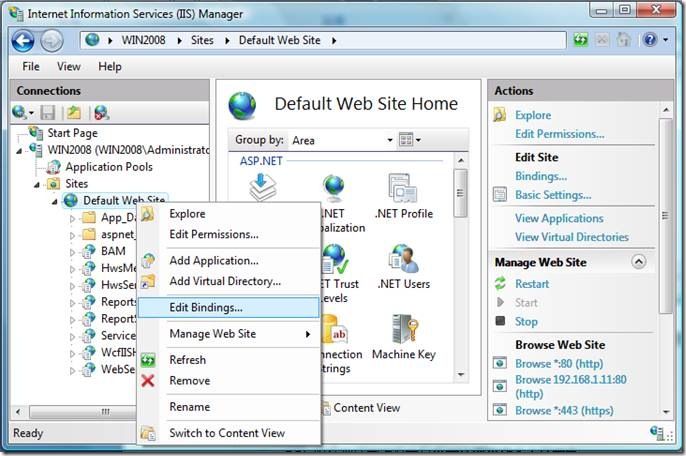Choose Switch to Content View in context menu
This screenshot has width=686, height=456.
[x=228, y=433]
